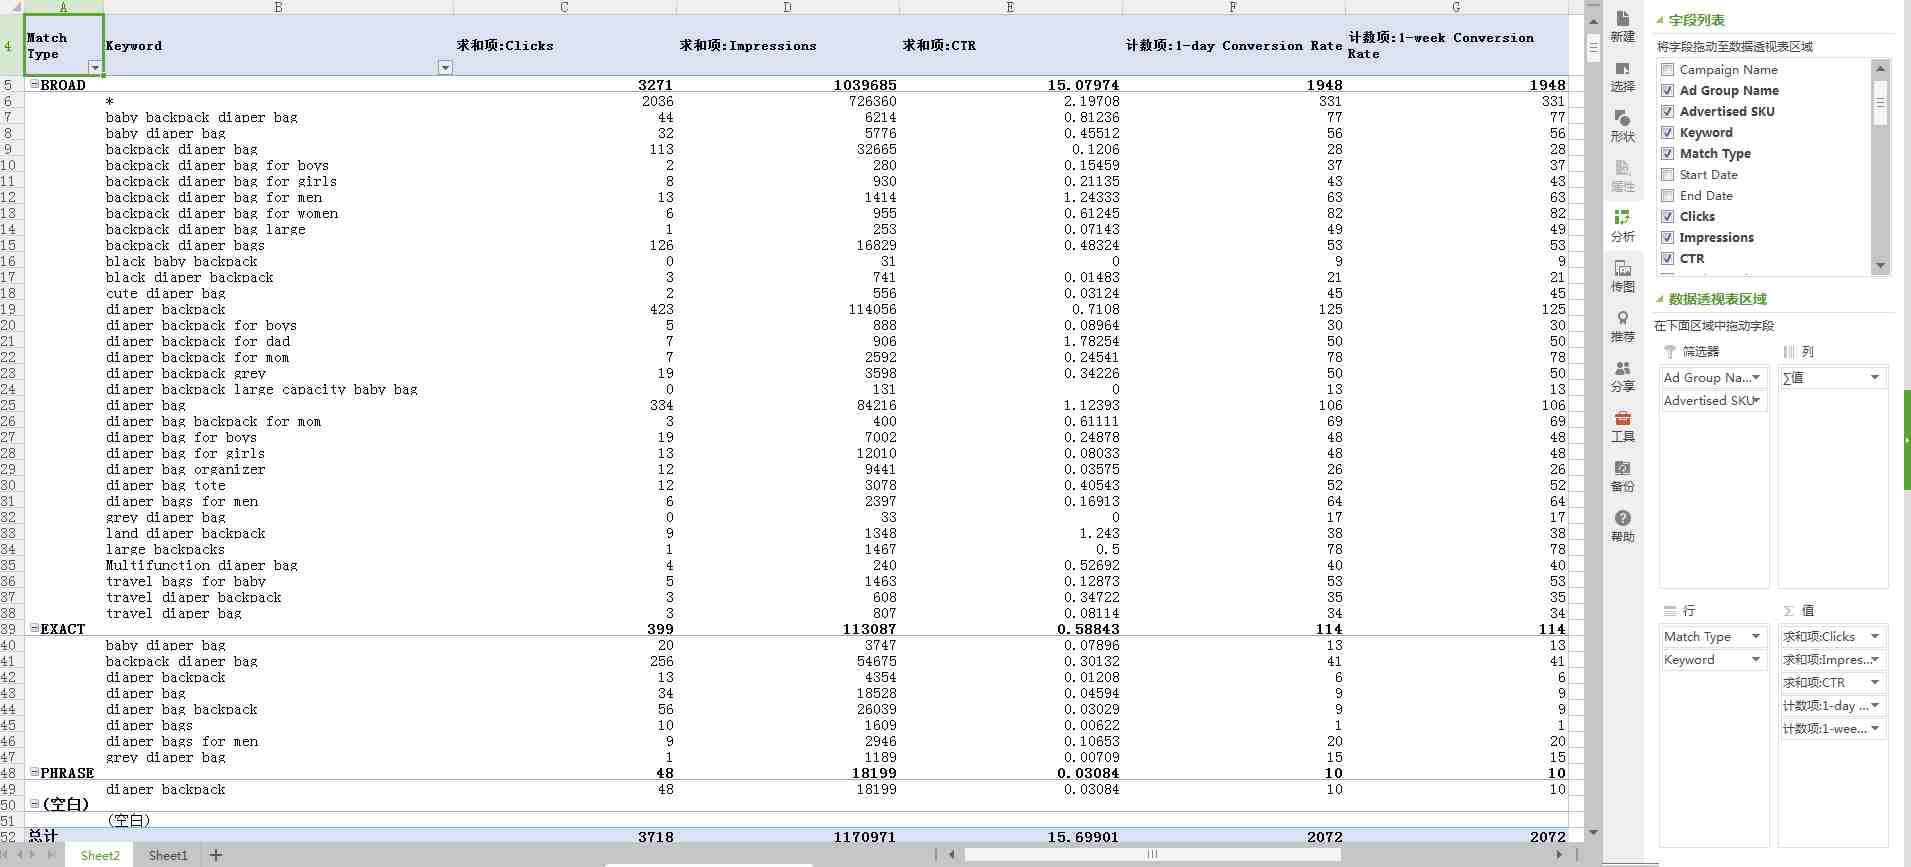This screenshot has width=1911, height=867.
Task: Open the 分析 (Analysis) sidebar panel
Action: [x=1622, y=226]
